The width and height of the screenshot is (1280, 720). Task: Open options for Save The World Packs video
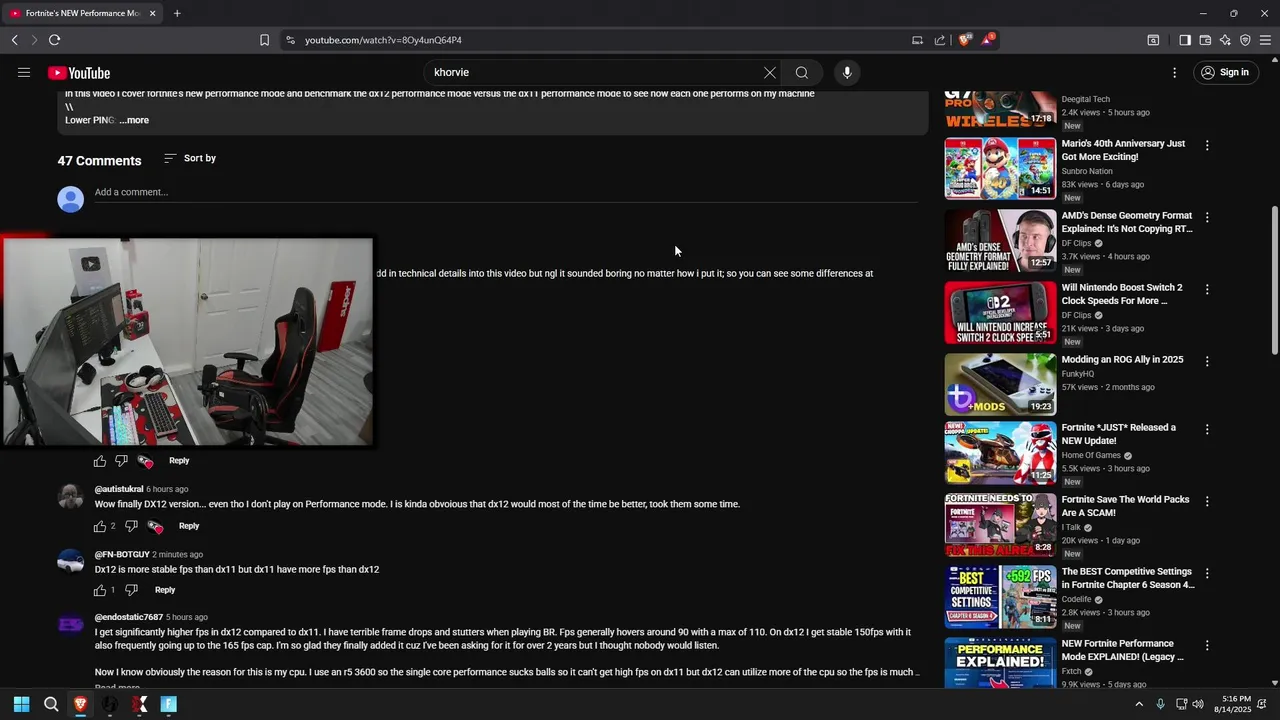point(1207,501)
